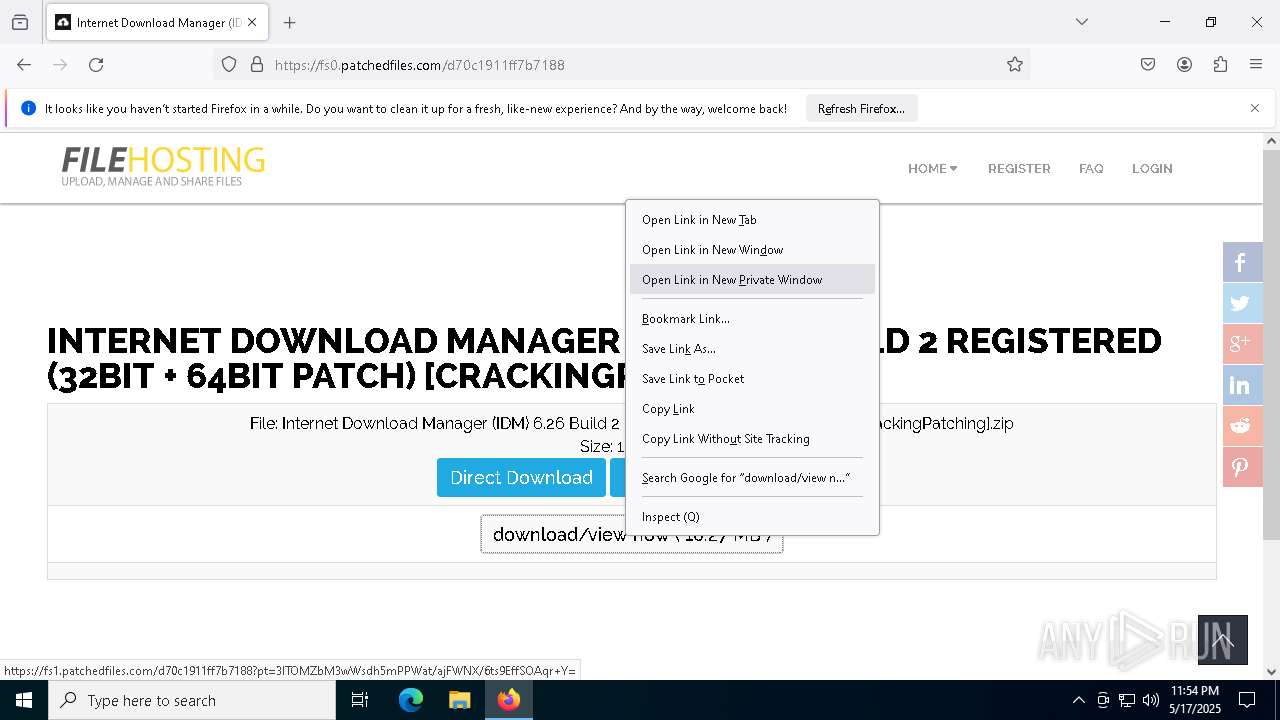Screen dimensions: 1280x720
Task: Open the notification center icon
Action: pos(1247,700)
